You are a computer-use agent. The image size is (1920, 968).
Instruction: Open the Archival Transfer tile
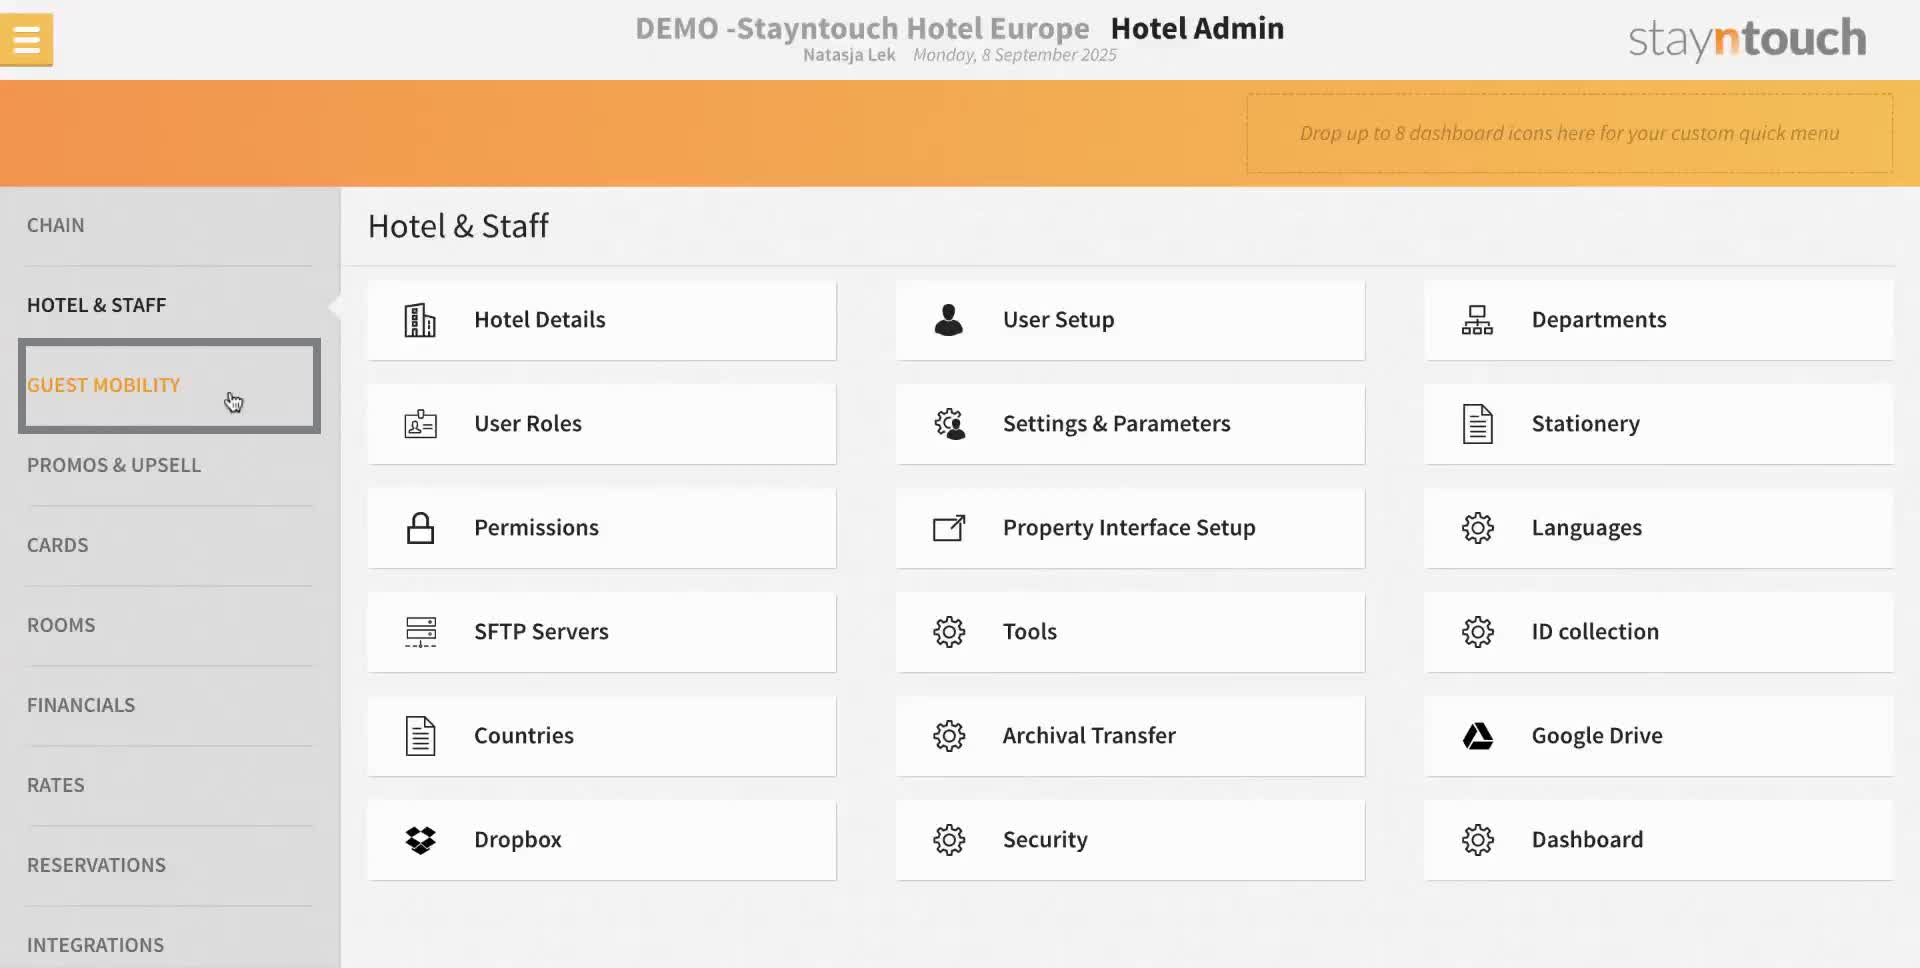[1130, 736]
